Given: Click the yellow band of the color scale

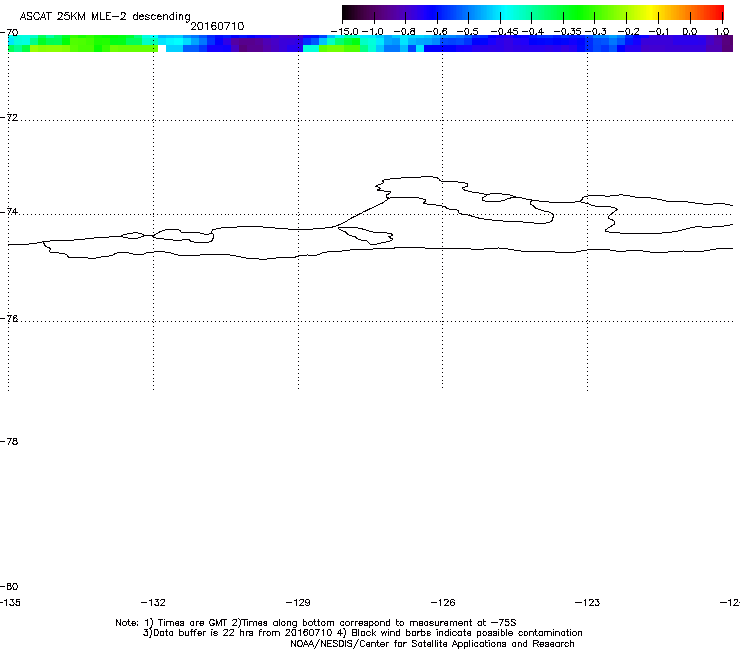Looking at the screenshot, I should 654,13.
